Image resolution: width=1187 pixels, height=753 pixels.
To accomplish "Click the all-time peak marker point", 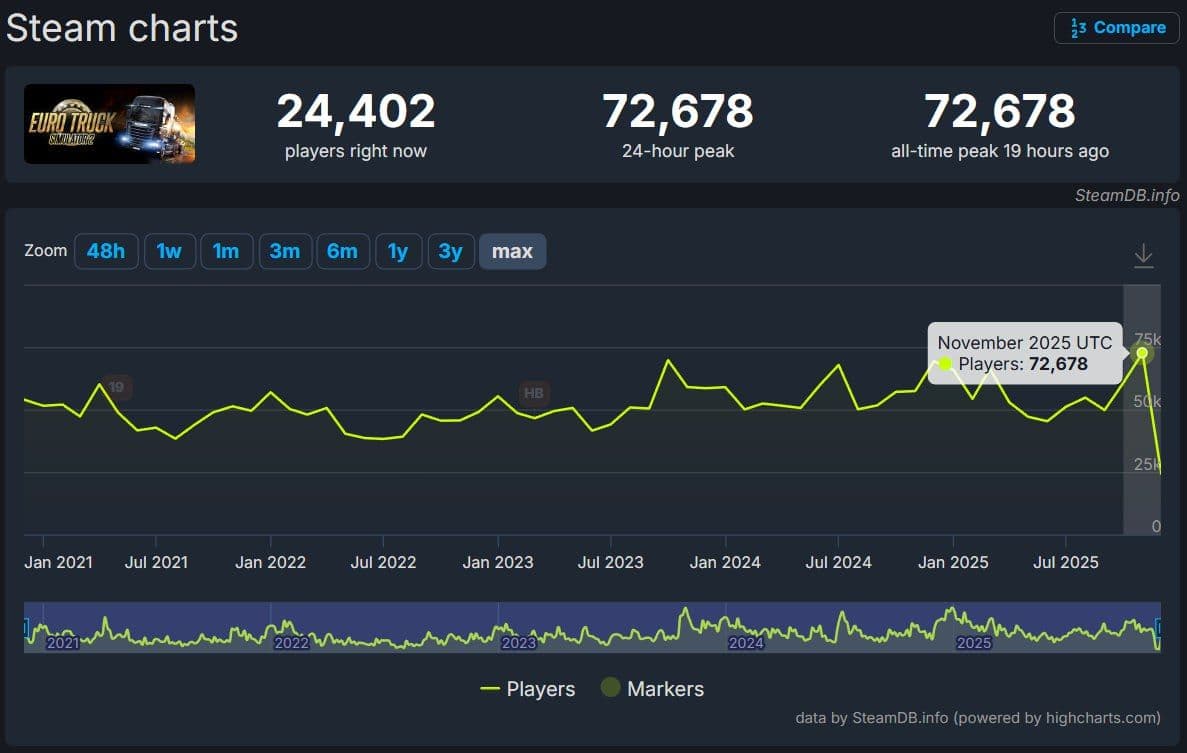I will coord(1142,352).
